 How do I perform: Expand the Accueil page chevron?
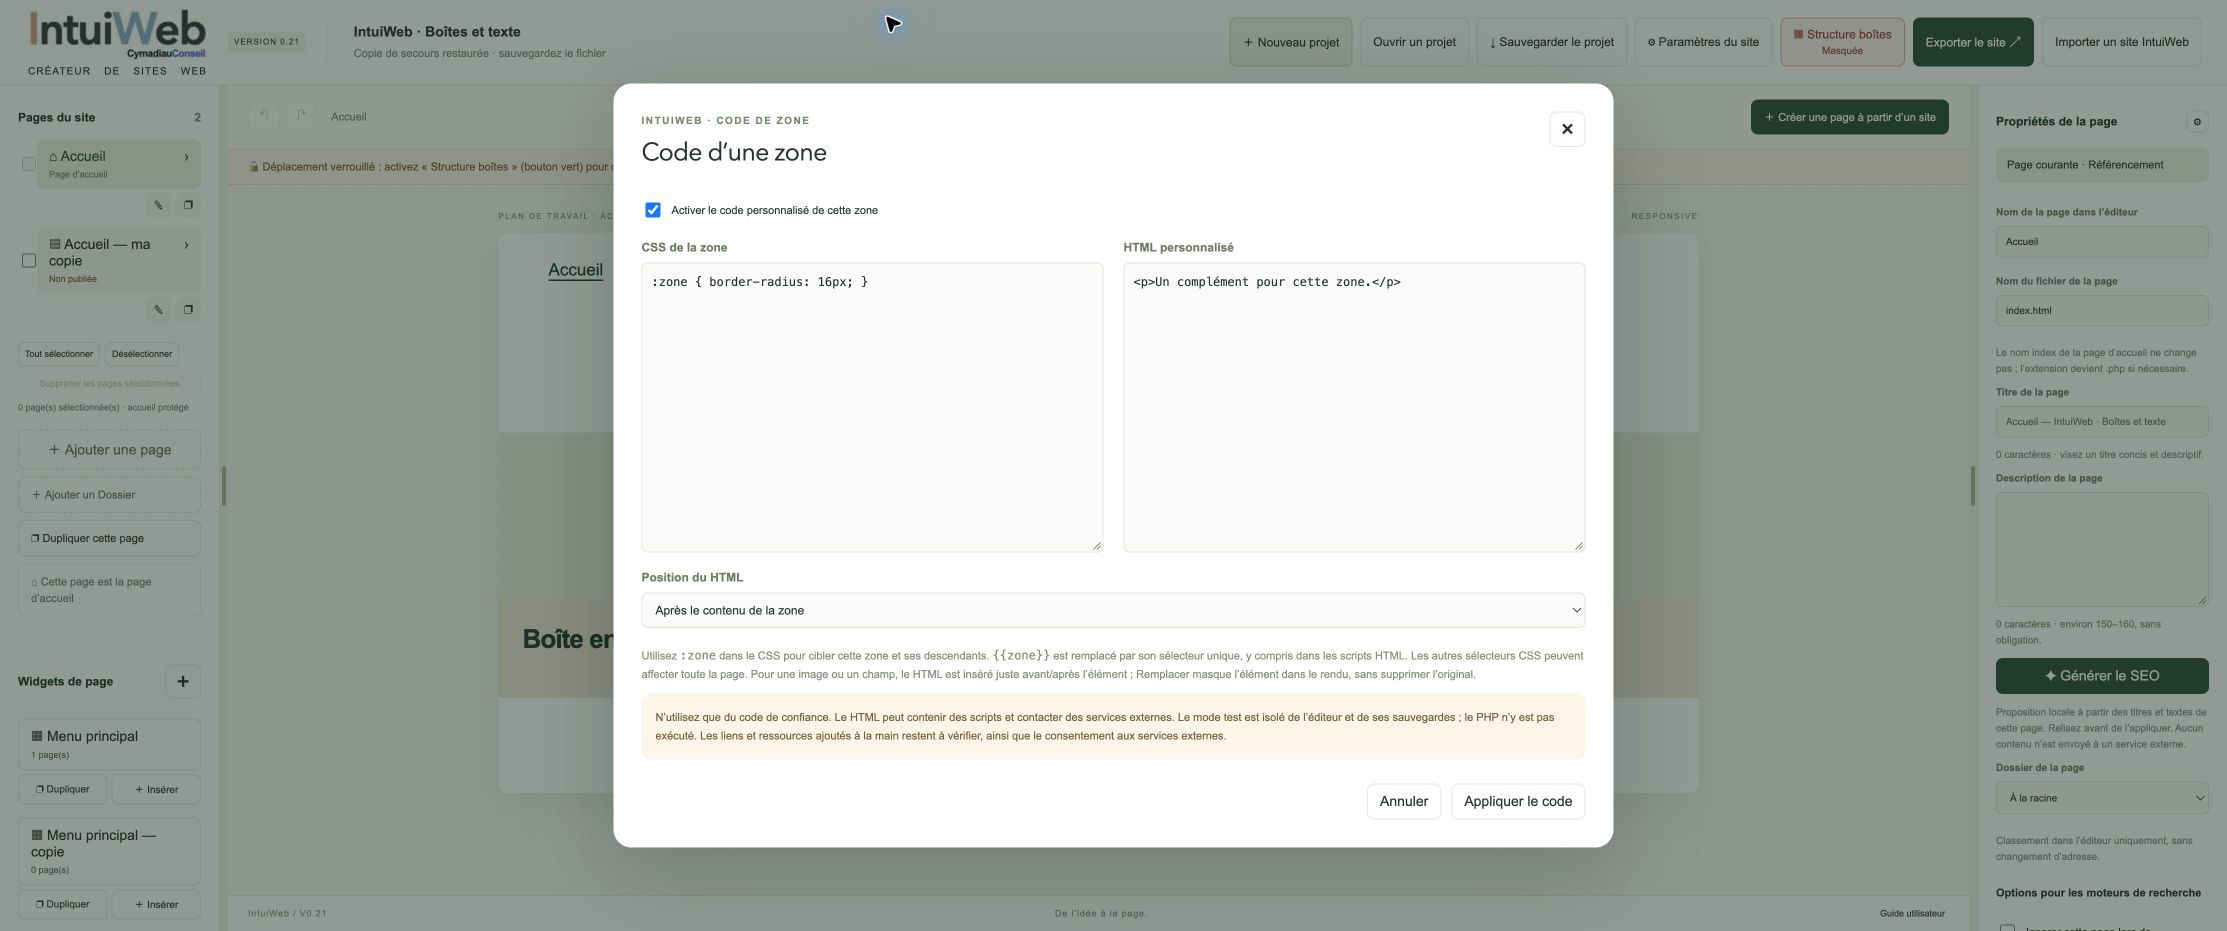click(186, 157)
